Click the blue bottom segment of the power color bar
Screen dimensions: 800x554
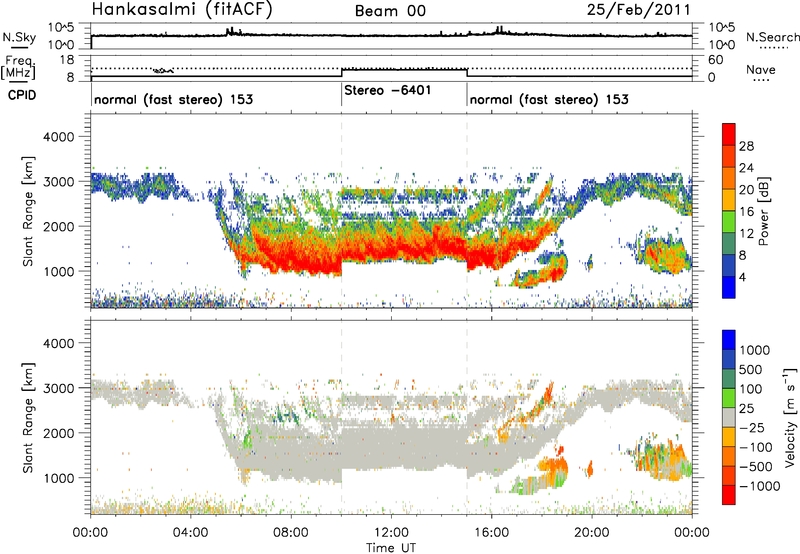click(x=729, y=287)
